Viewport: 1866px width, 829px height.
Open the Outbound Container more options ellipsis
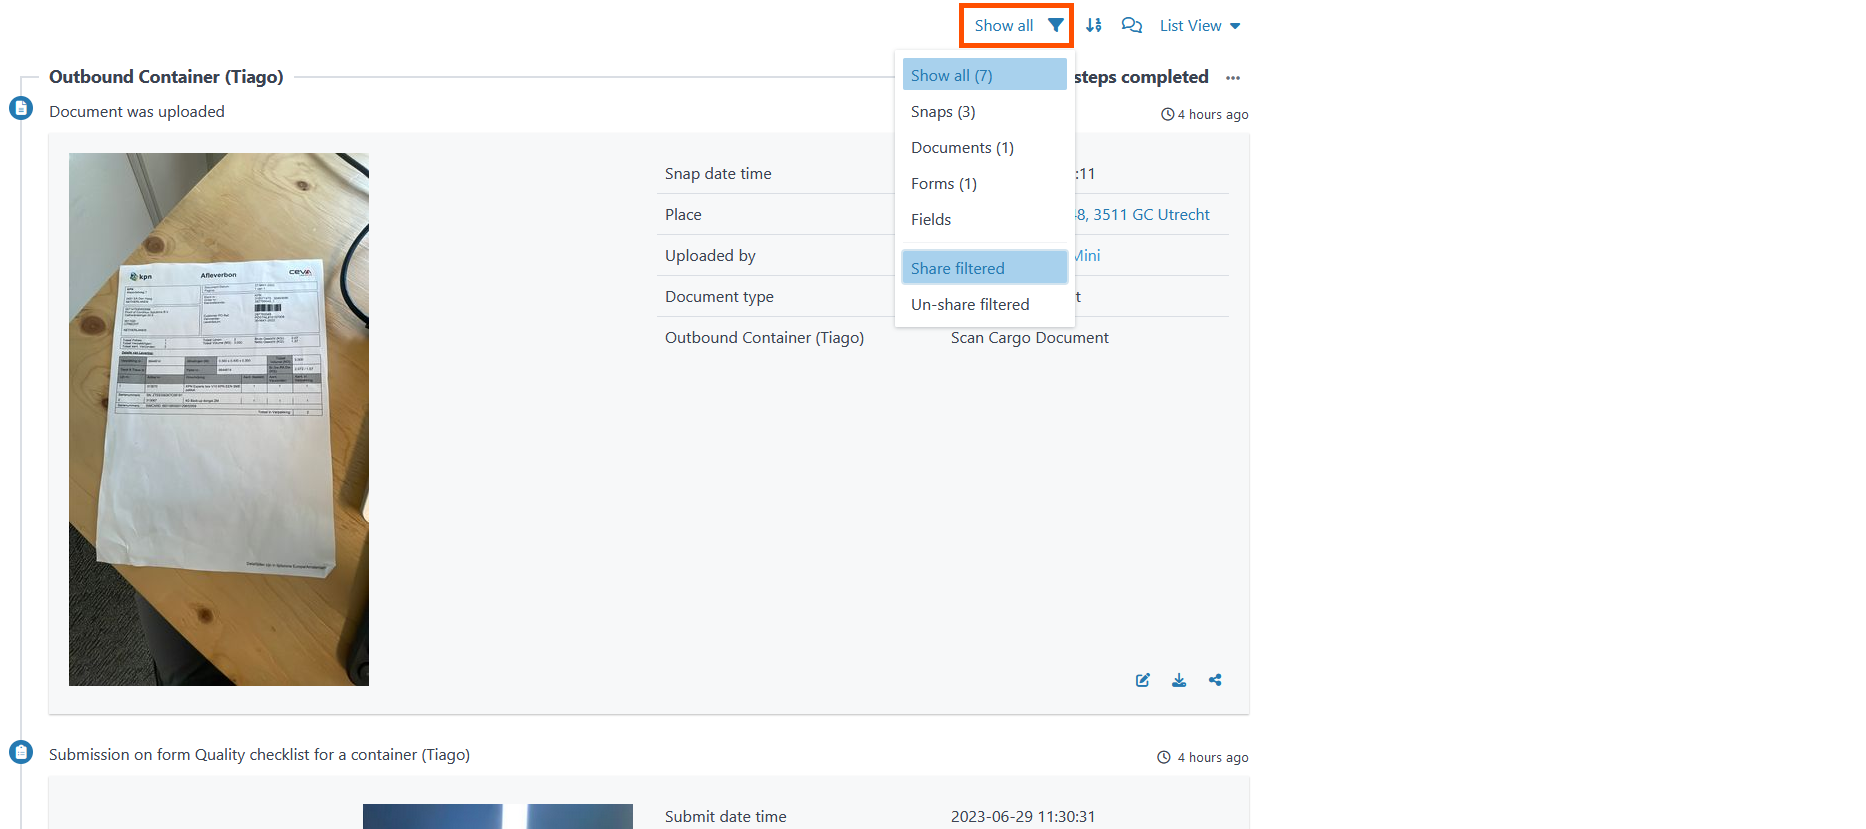pos(1233,78)
